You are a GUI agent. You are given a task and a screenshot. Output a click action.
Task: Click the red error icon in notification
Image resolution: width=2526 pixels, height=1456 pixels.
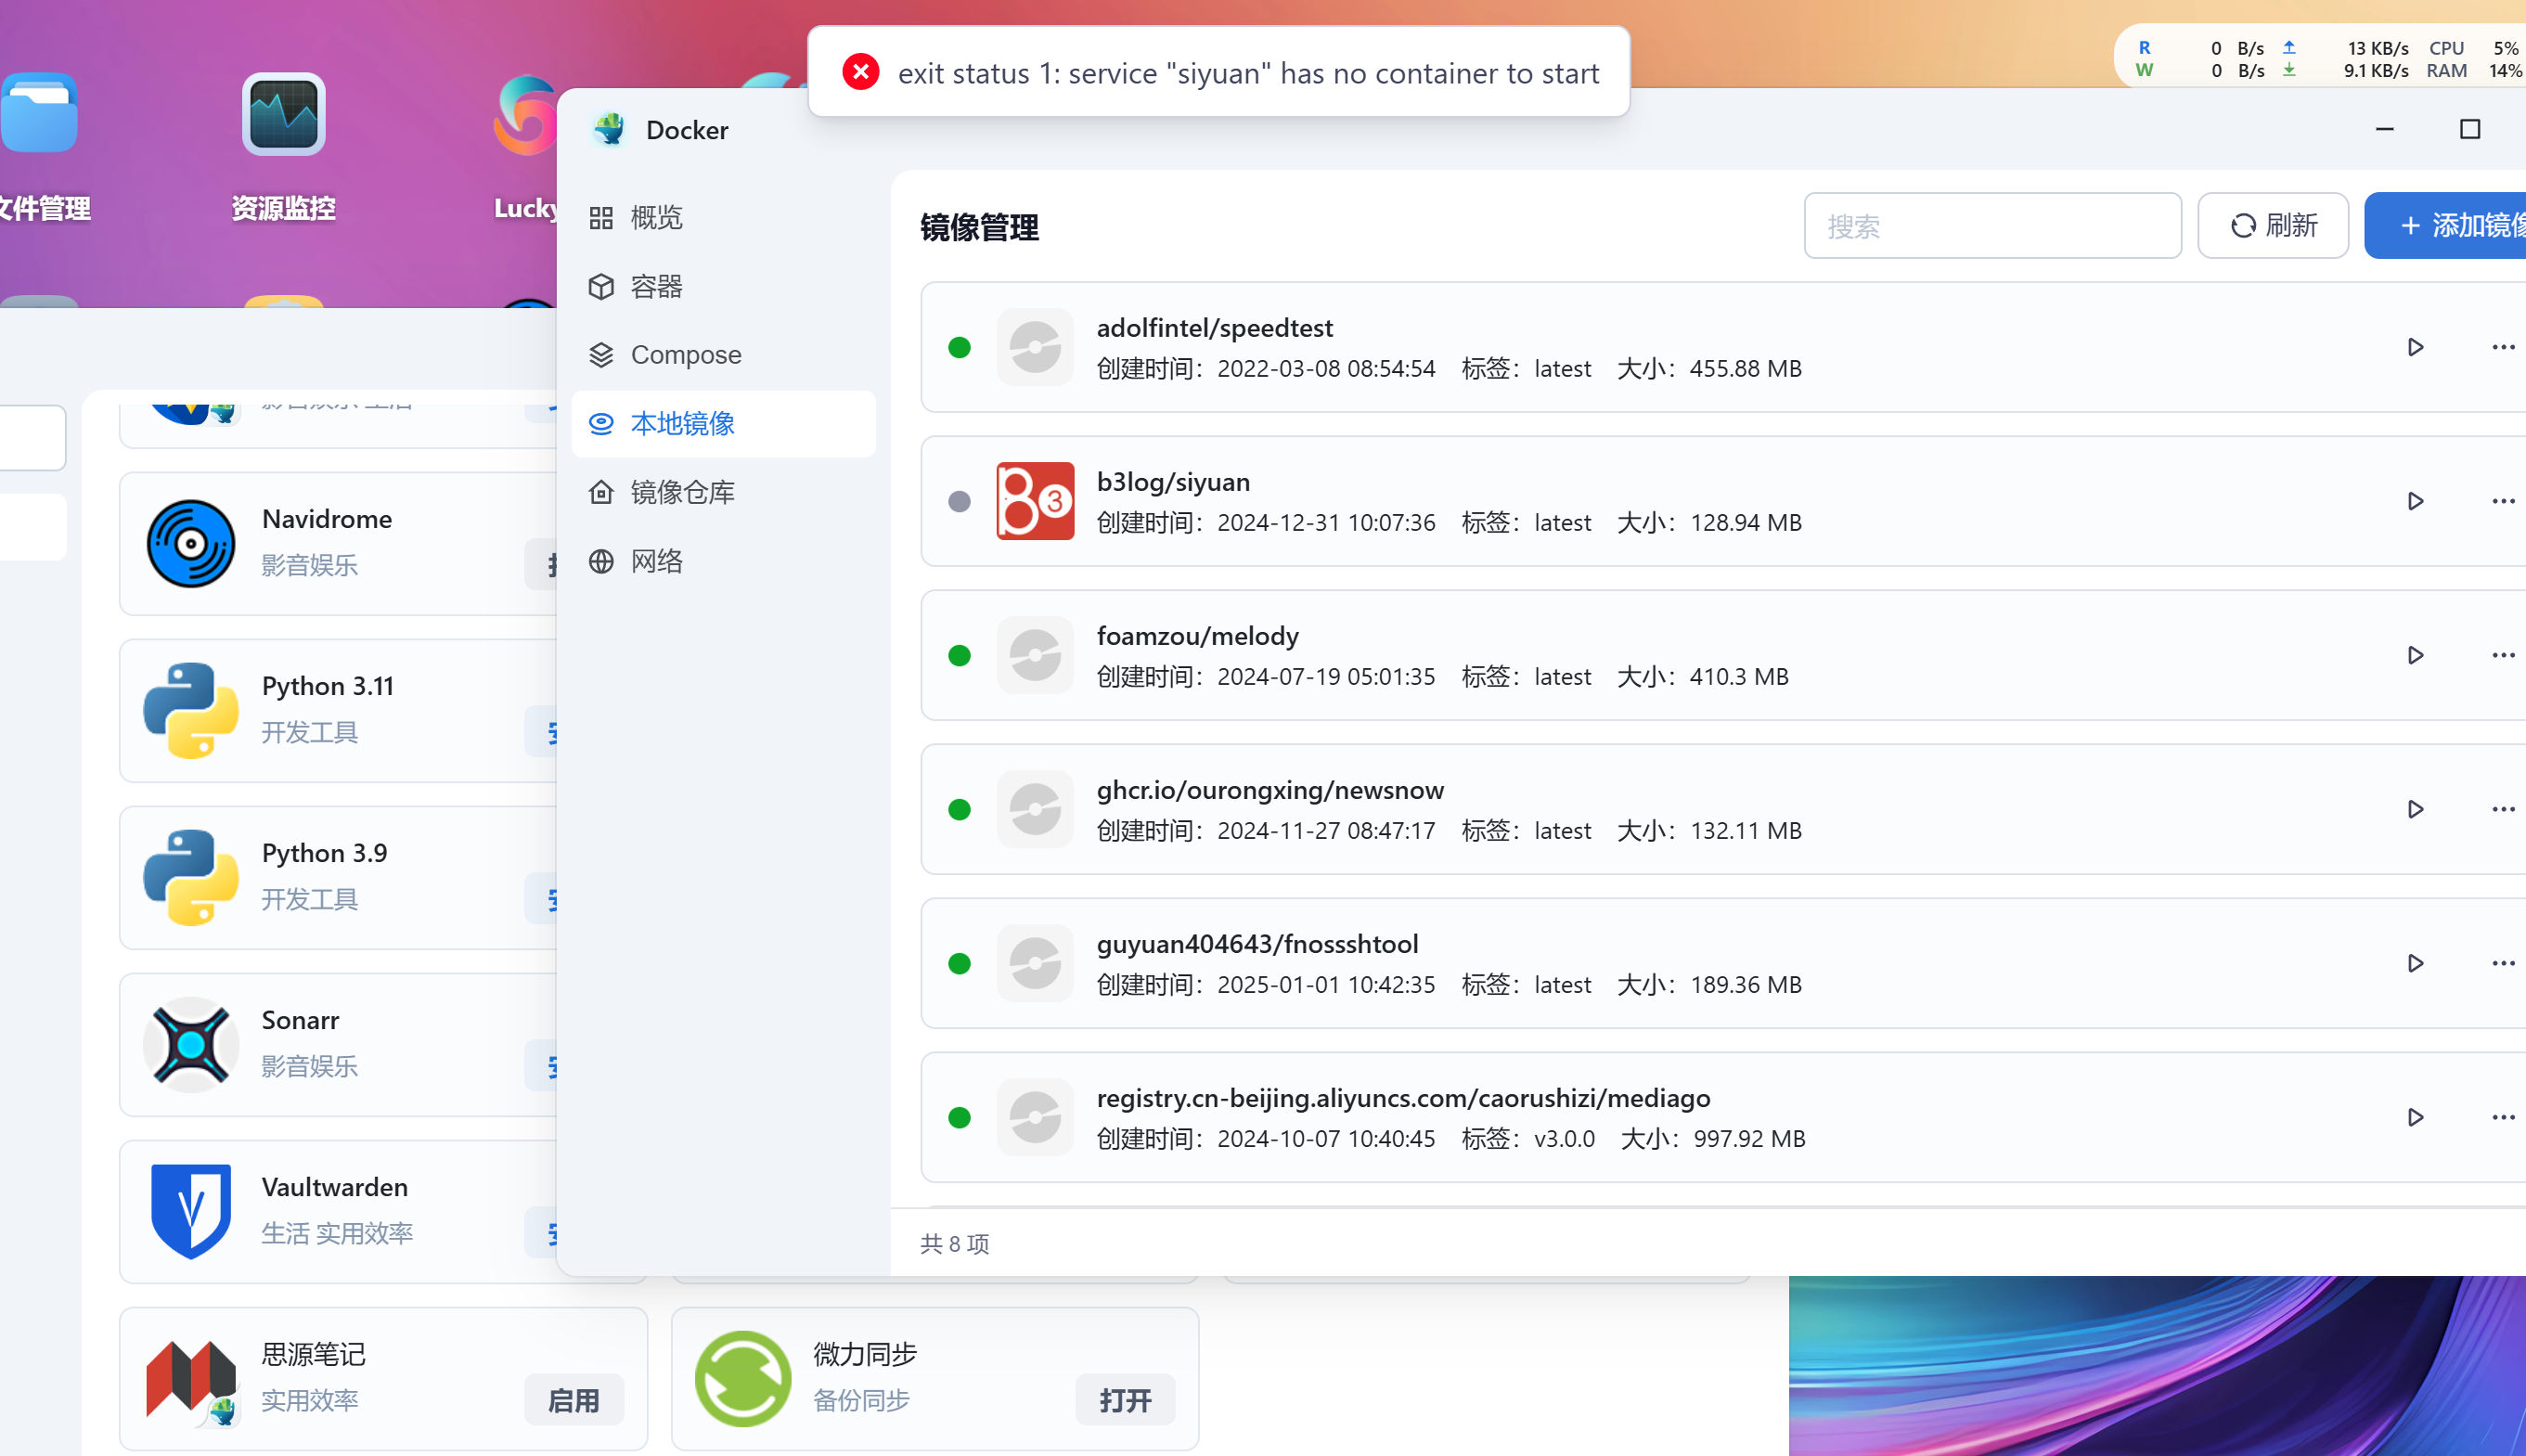[860, 72]
